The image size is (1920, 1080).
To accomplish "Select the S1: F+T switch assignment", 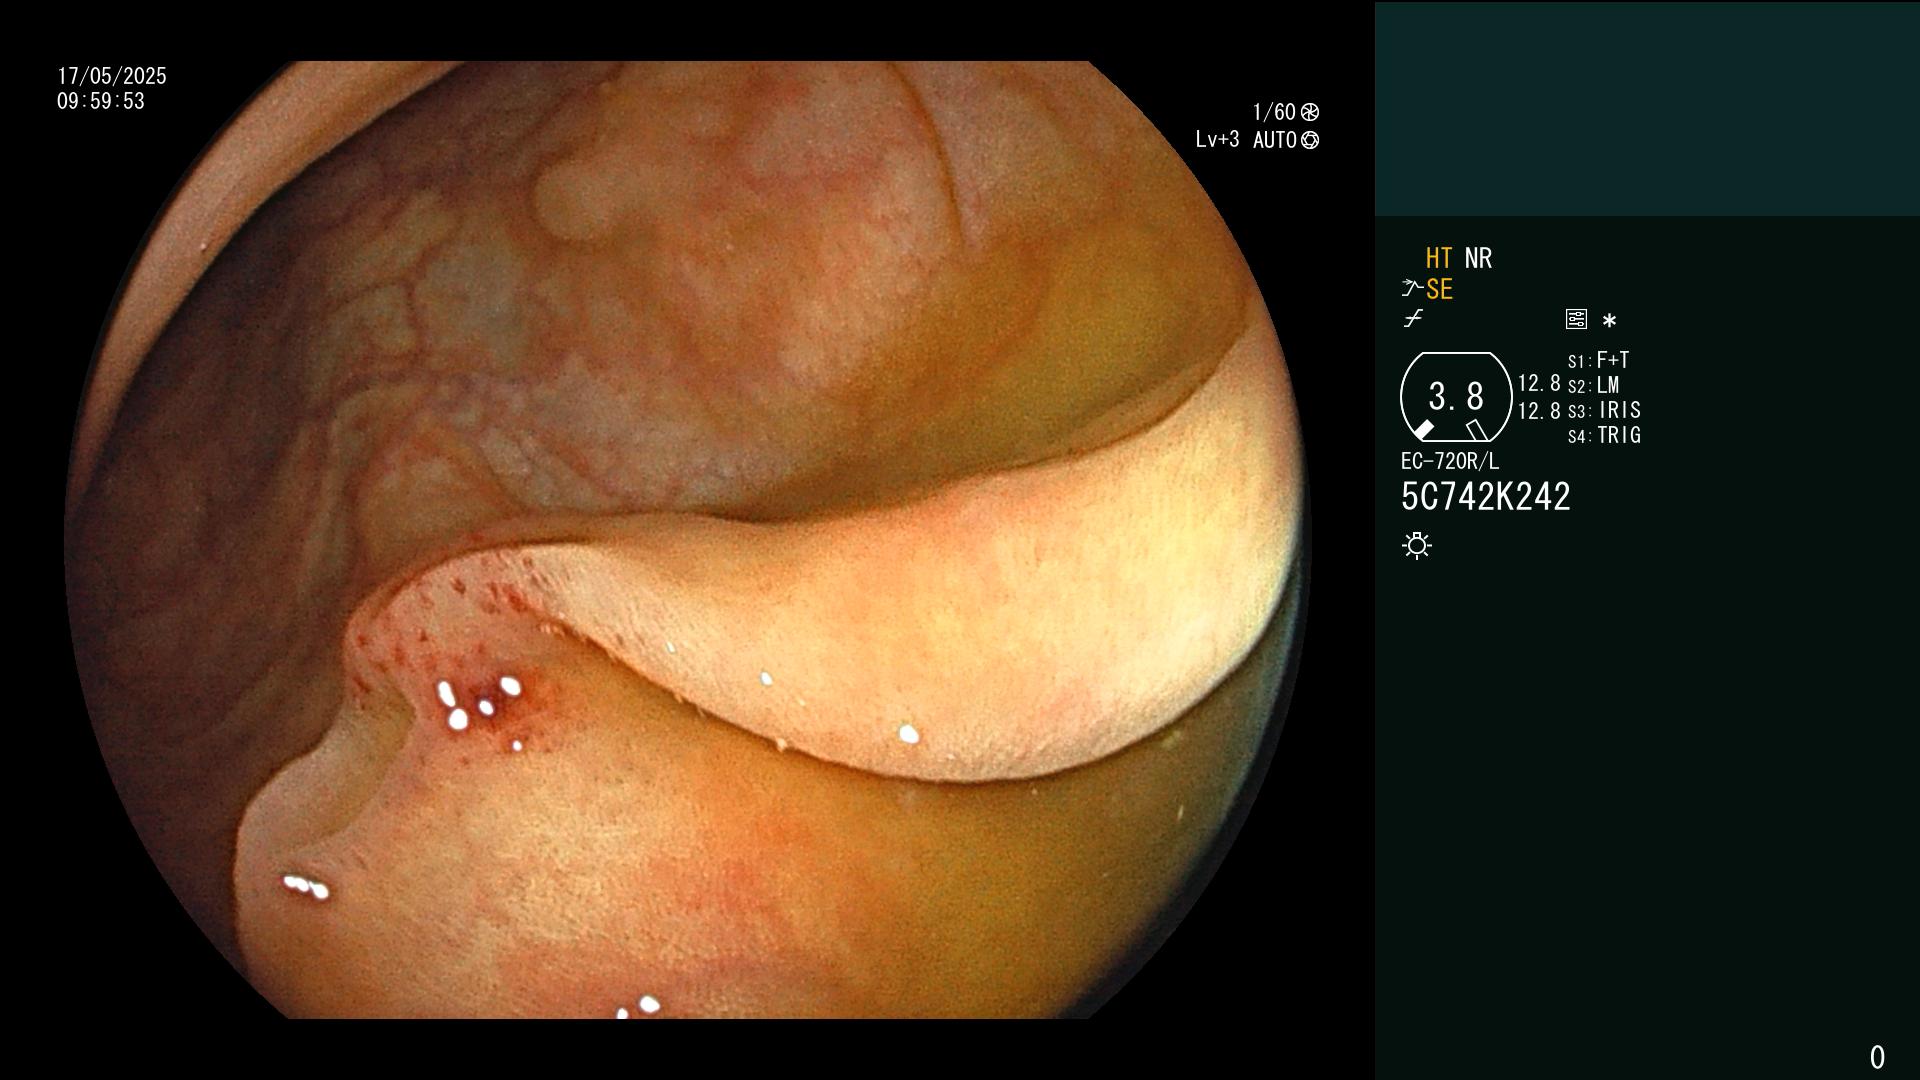I will [1599, 360].
